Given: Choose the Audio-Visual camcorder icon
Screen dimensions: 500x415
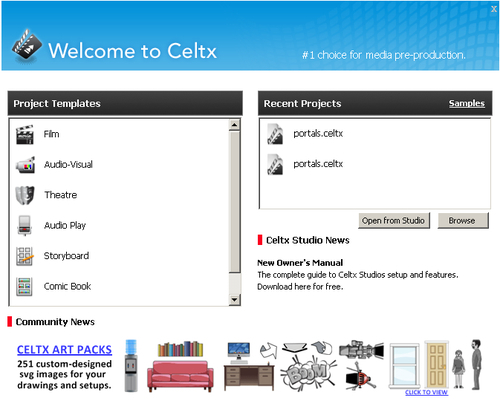Looking at the screenshot, I should tap(25, 165).
